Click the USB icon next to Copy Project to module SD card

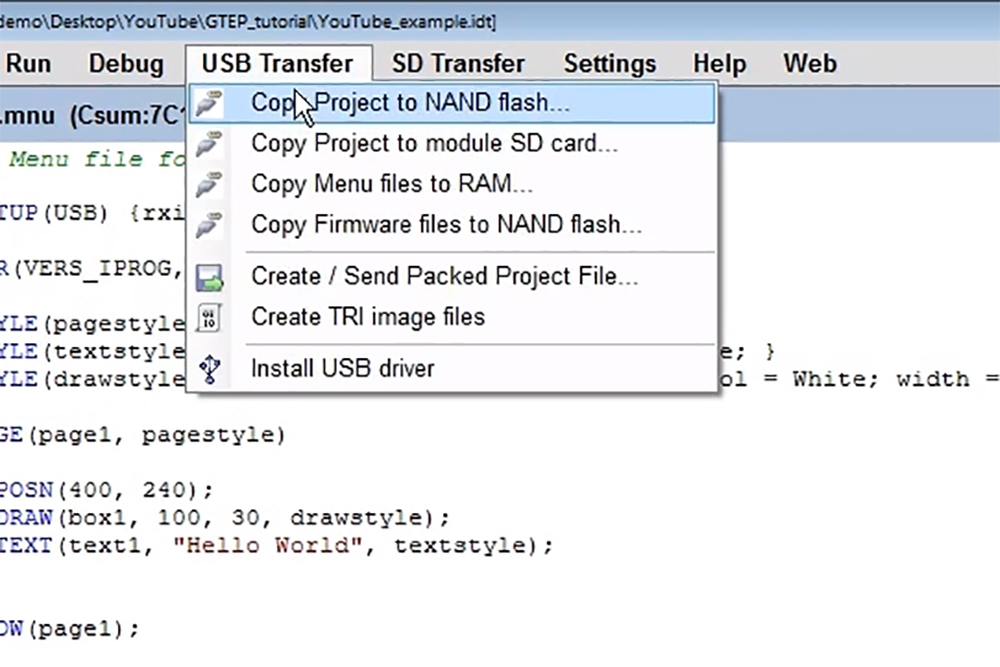(209, 144)
